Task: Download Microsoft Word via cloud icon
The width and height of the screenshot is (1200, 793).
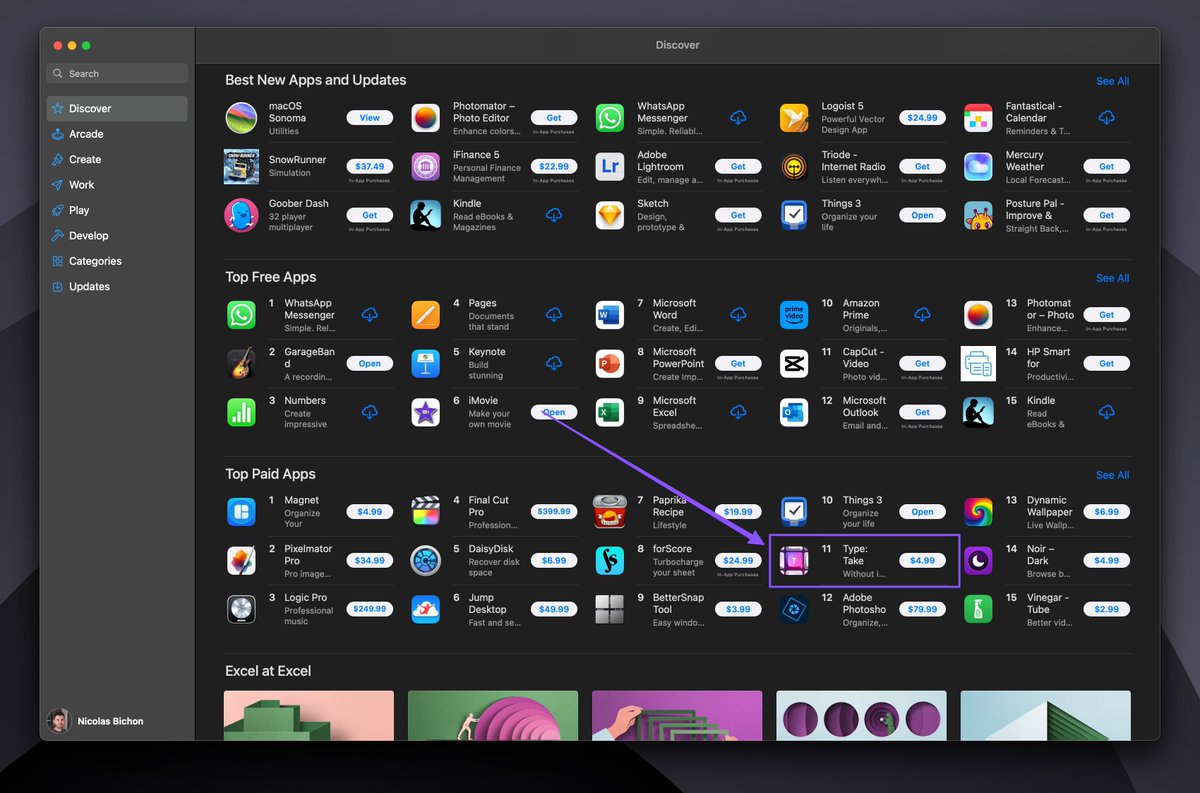Action: [738, 315]
